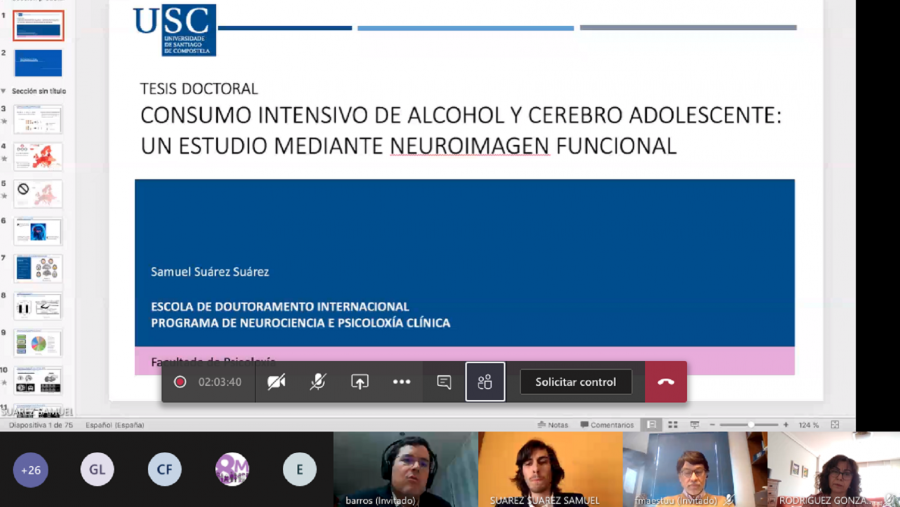Unmute the microphone in meeting toolbar
Screen dimensions: 900x507
point(318,382)
